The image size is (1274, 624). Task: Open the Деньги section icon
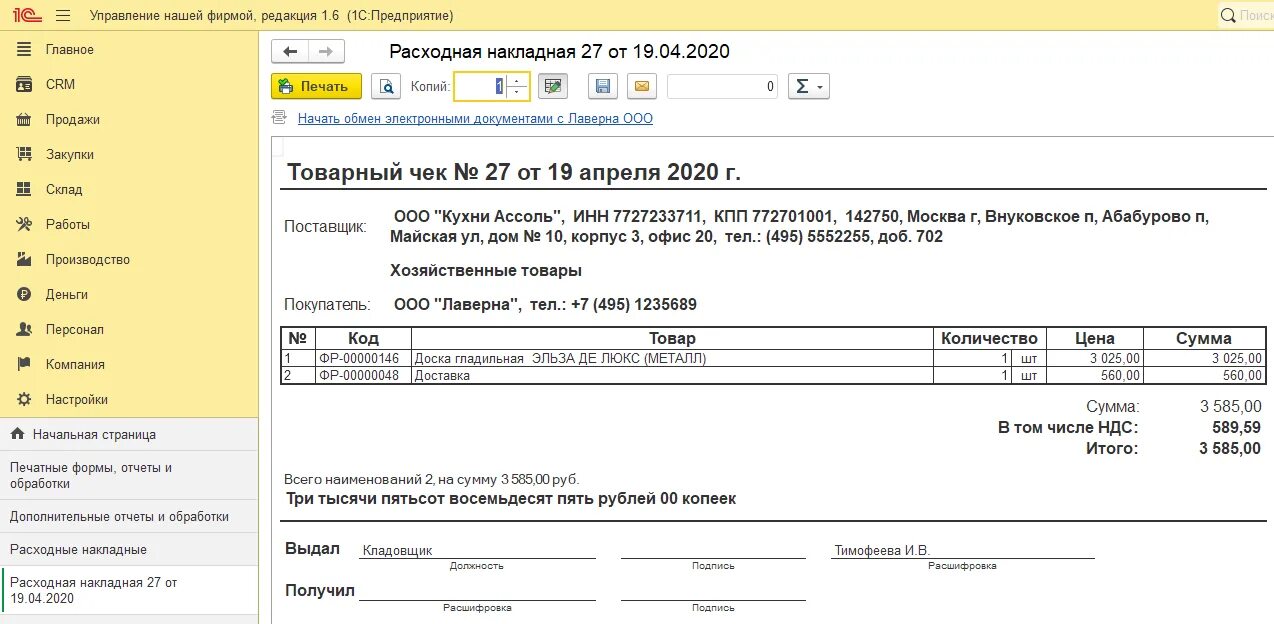[x=24, y=294]
